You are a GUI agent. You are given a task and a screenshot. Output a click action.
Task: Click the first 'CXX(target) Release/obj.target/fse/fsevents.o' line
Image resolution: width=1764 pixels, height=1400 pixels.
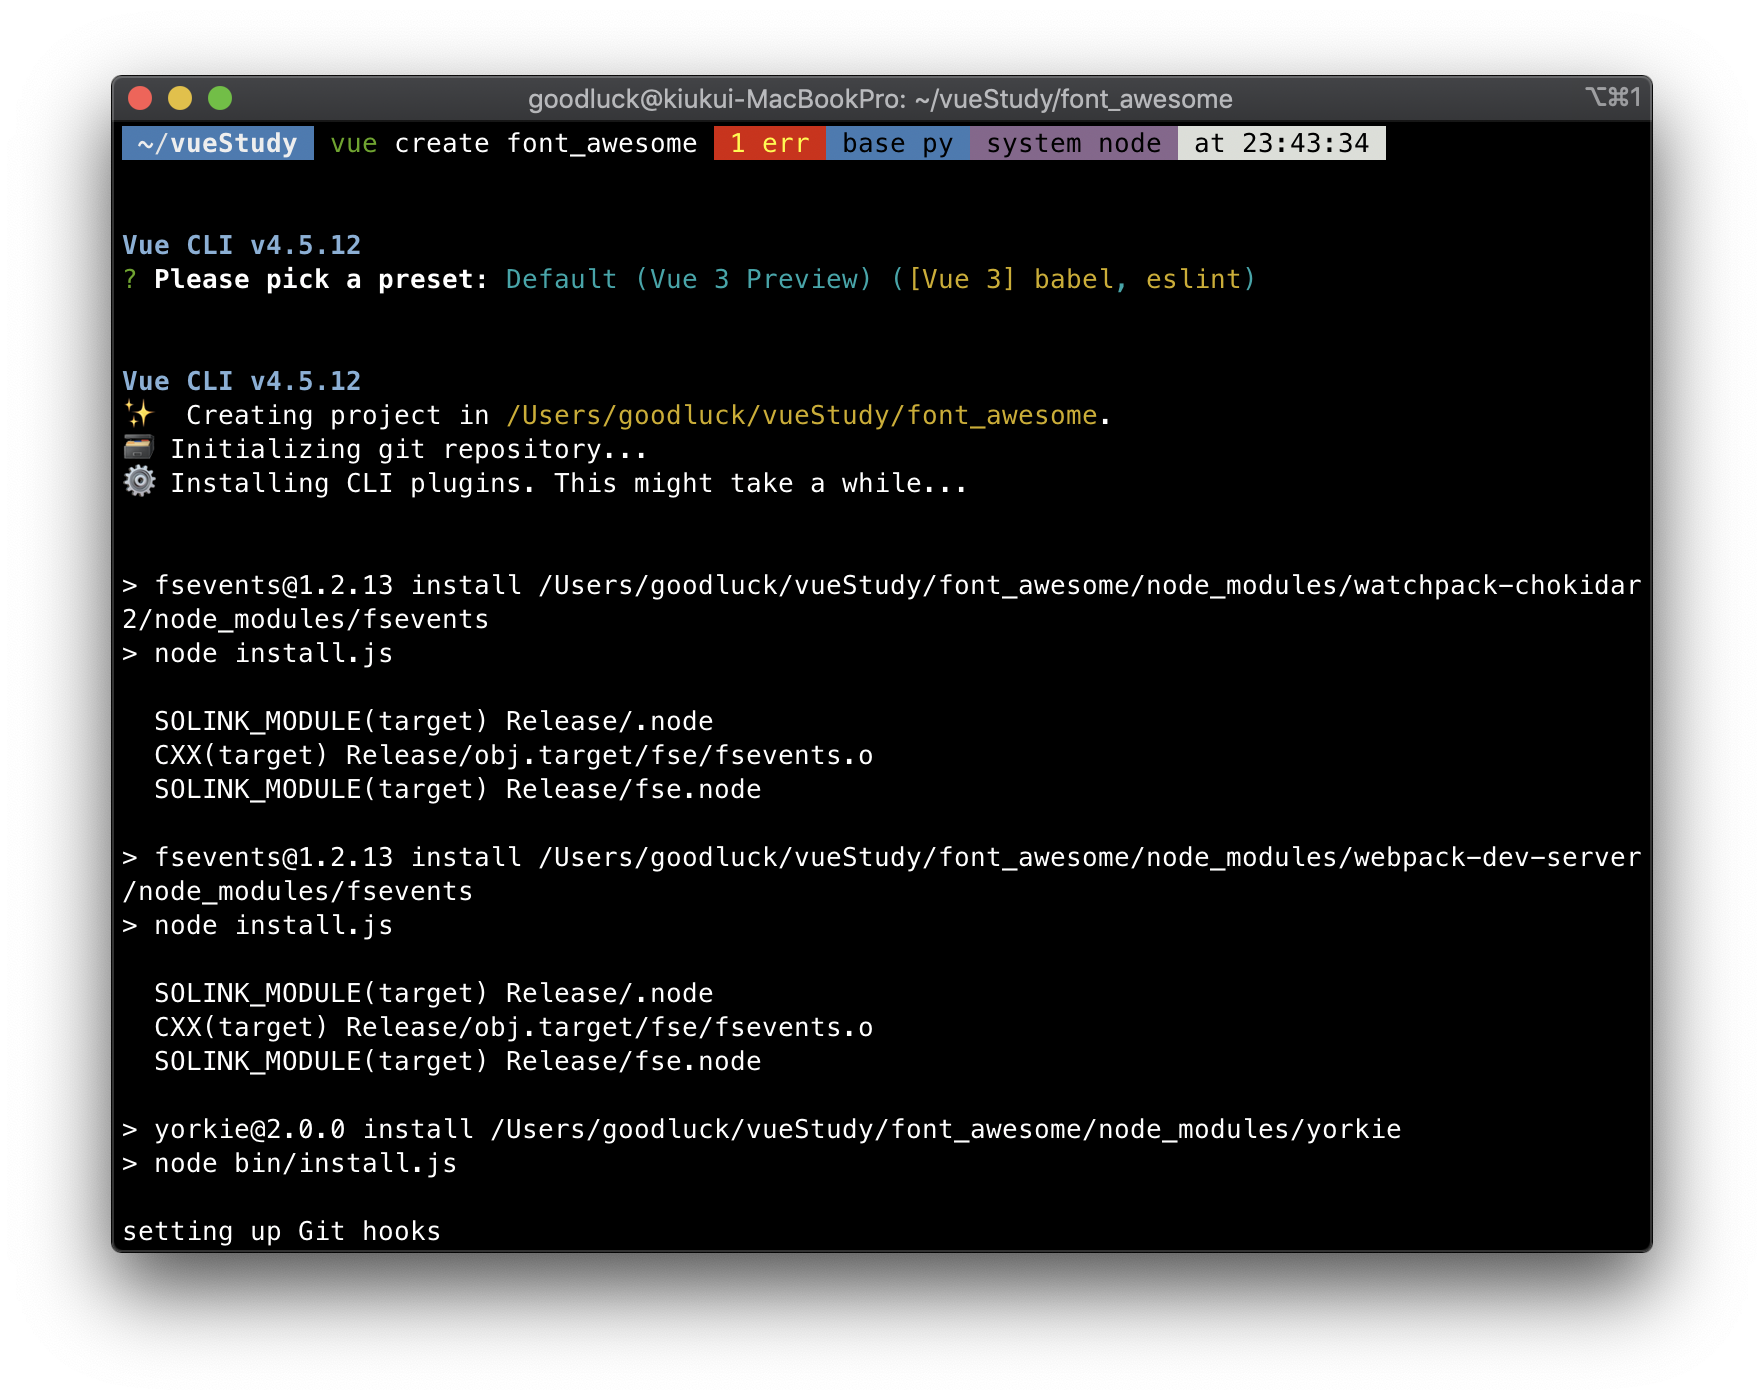[x=514, y=755]
